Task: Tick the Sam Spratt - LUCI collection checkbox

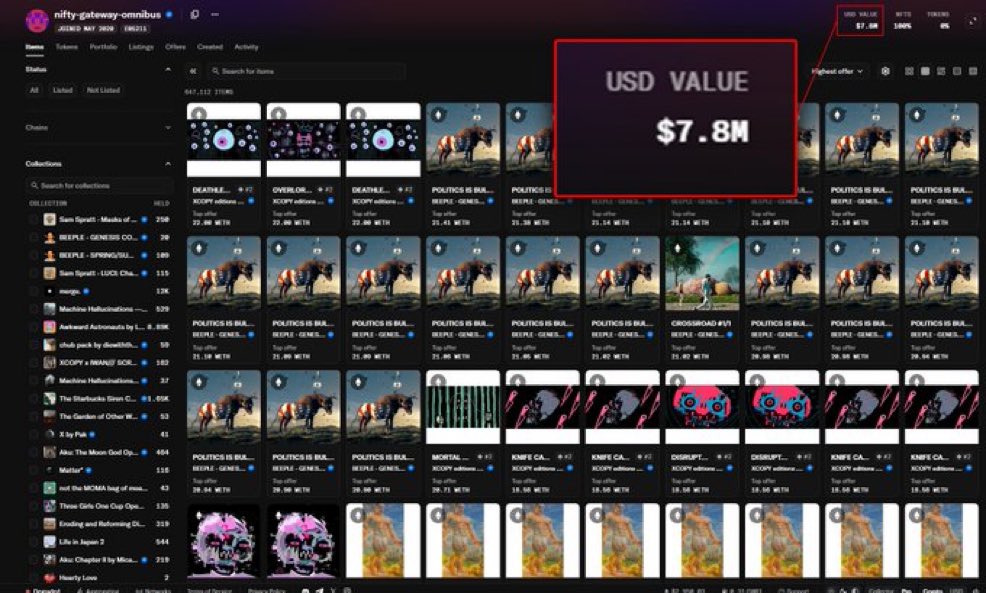Action: coord(33,274)
